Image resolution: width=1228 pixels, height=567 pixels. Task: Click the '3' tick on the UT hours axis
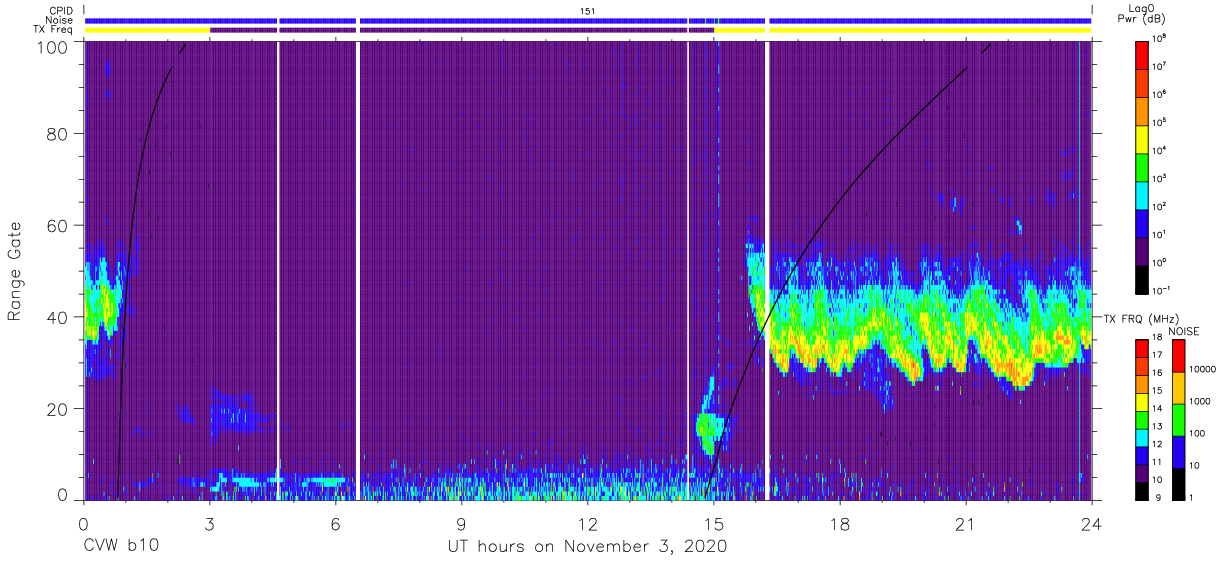click(209, 523)
